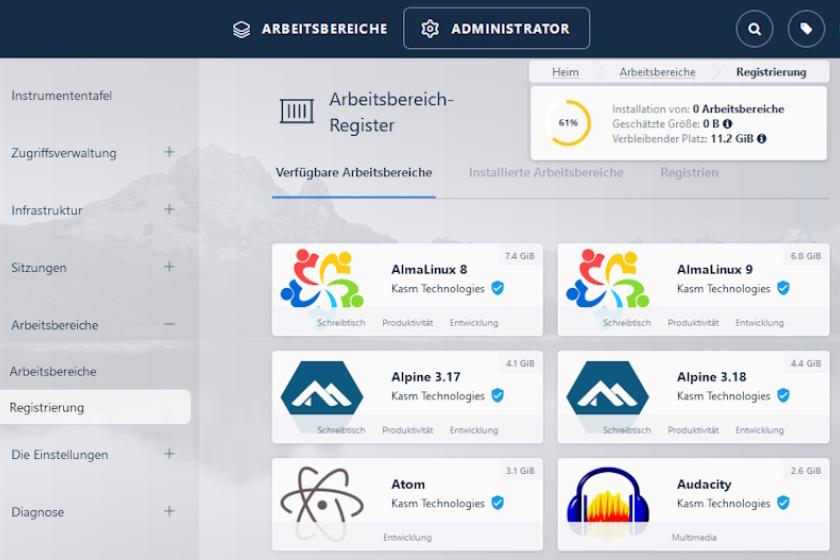Expand Sitzungen with its plus icon
The image size is (840, 560).
(x=169, y=267)
